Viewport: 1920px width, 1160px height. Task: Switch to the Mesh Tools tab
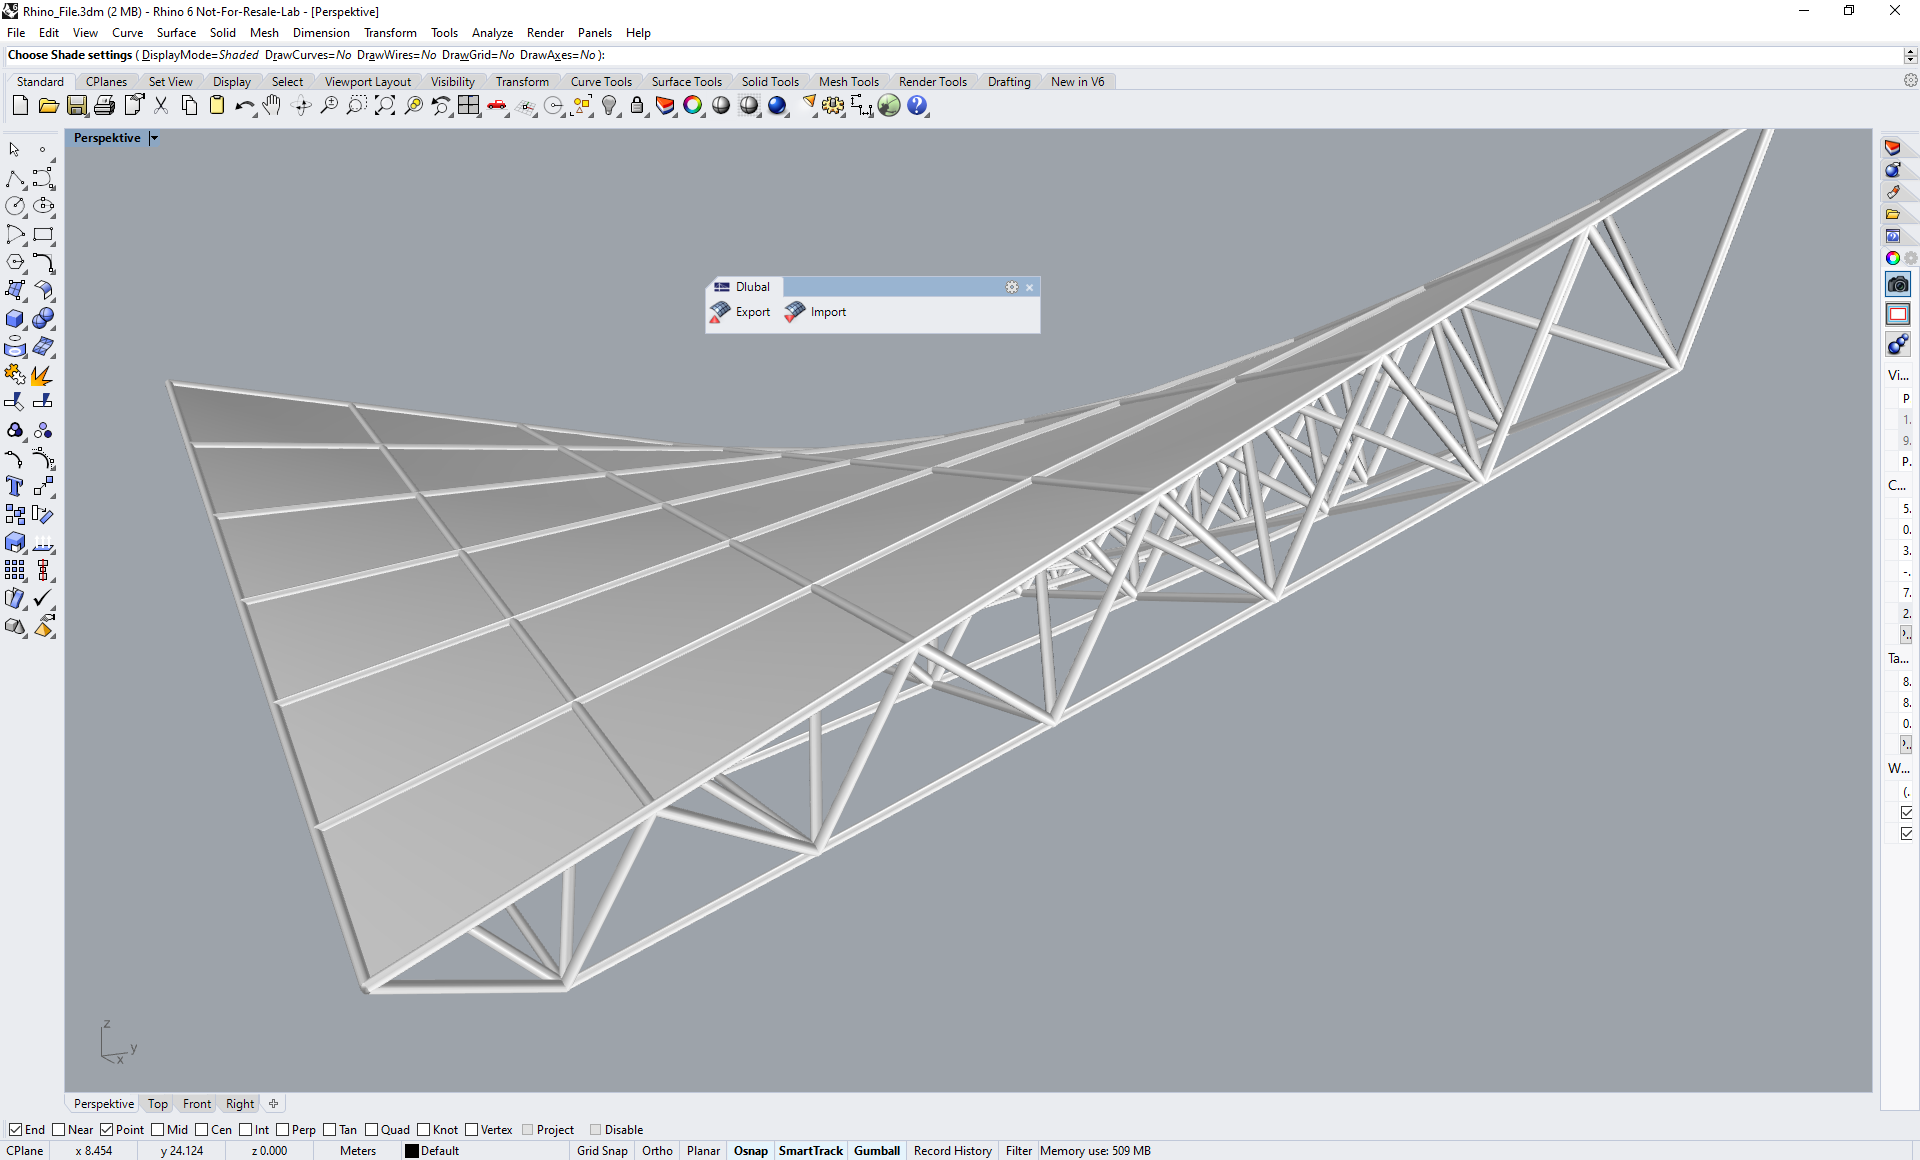[848, 82]
